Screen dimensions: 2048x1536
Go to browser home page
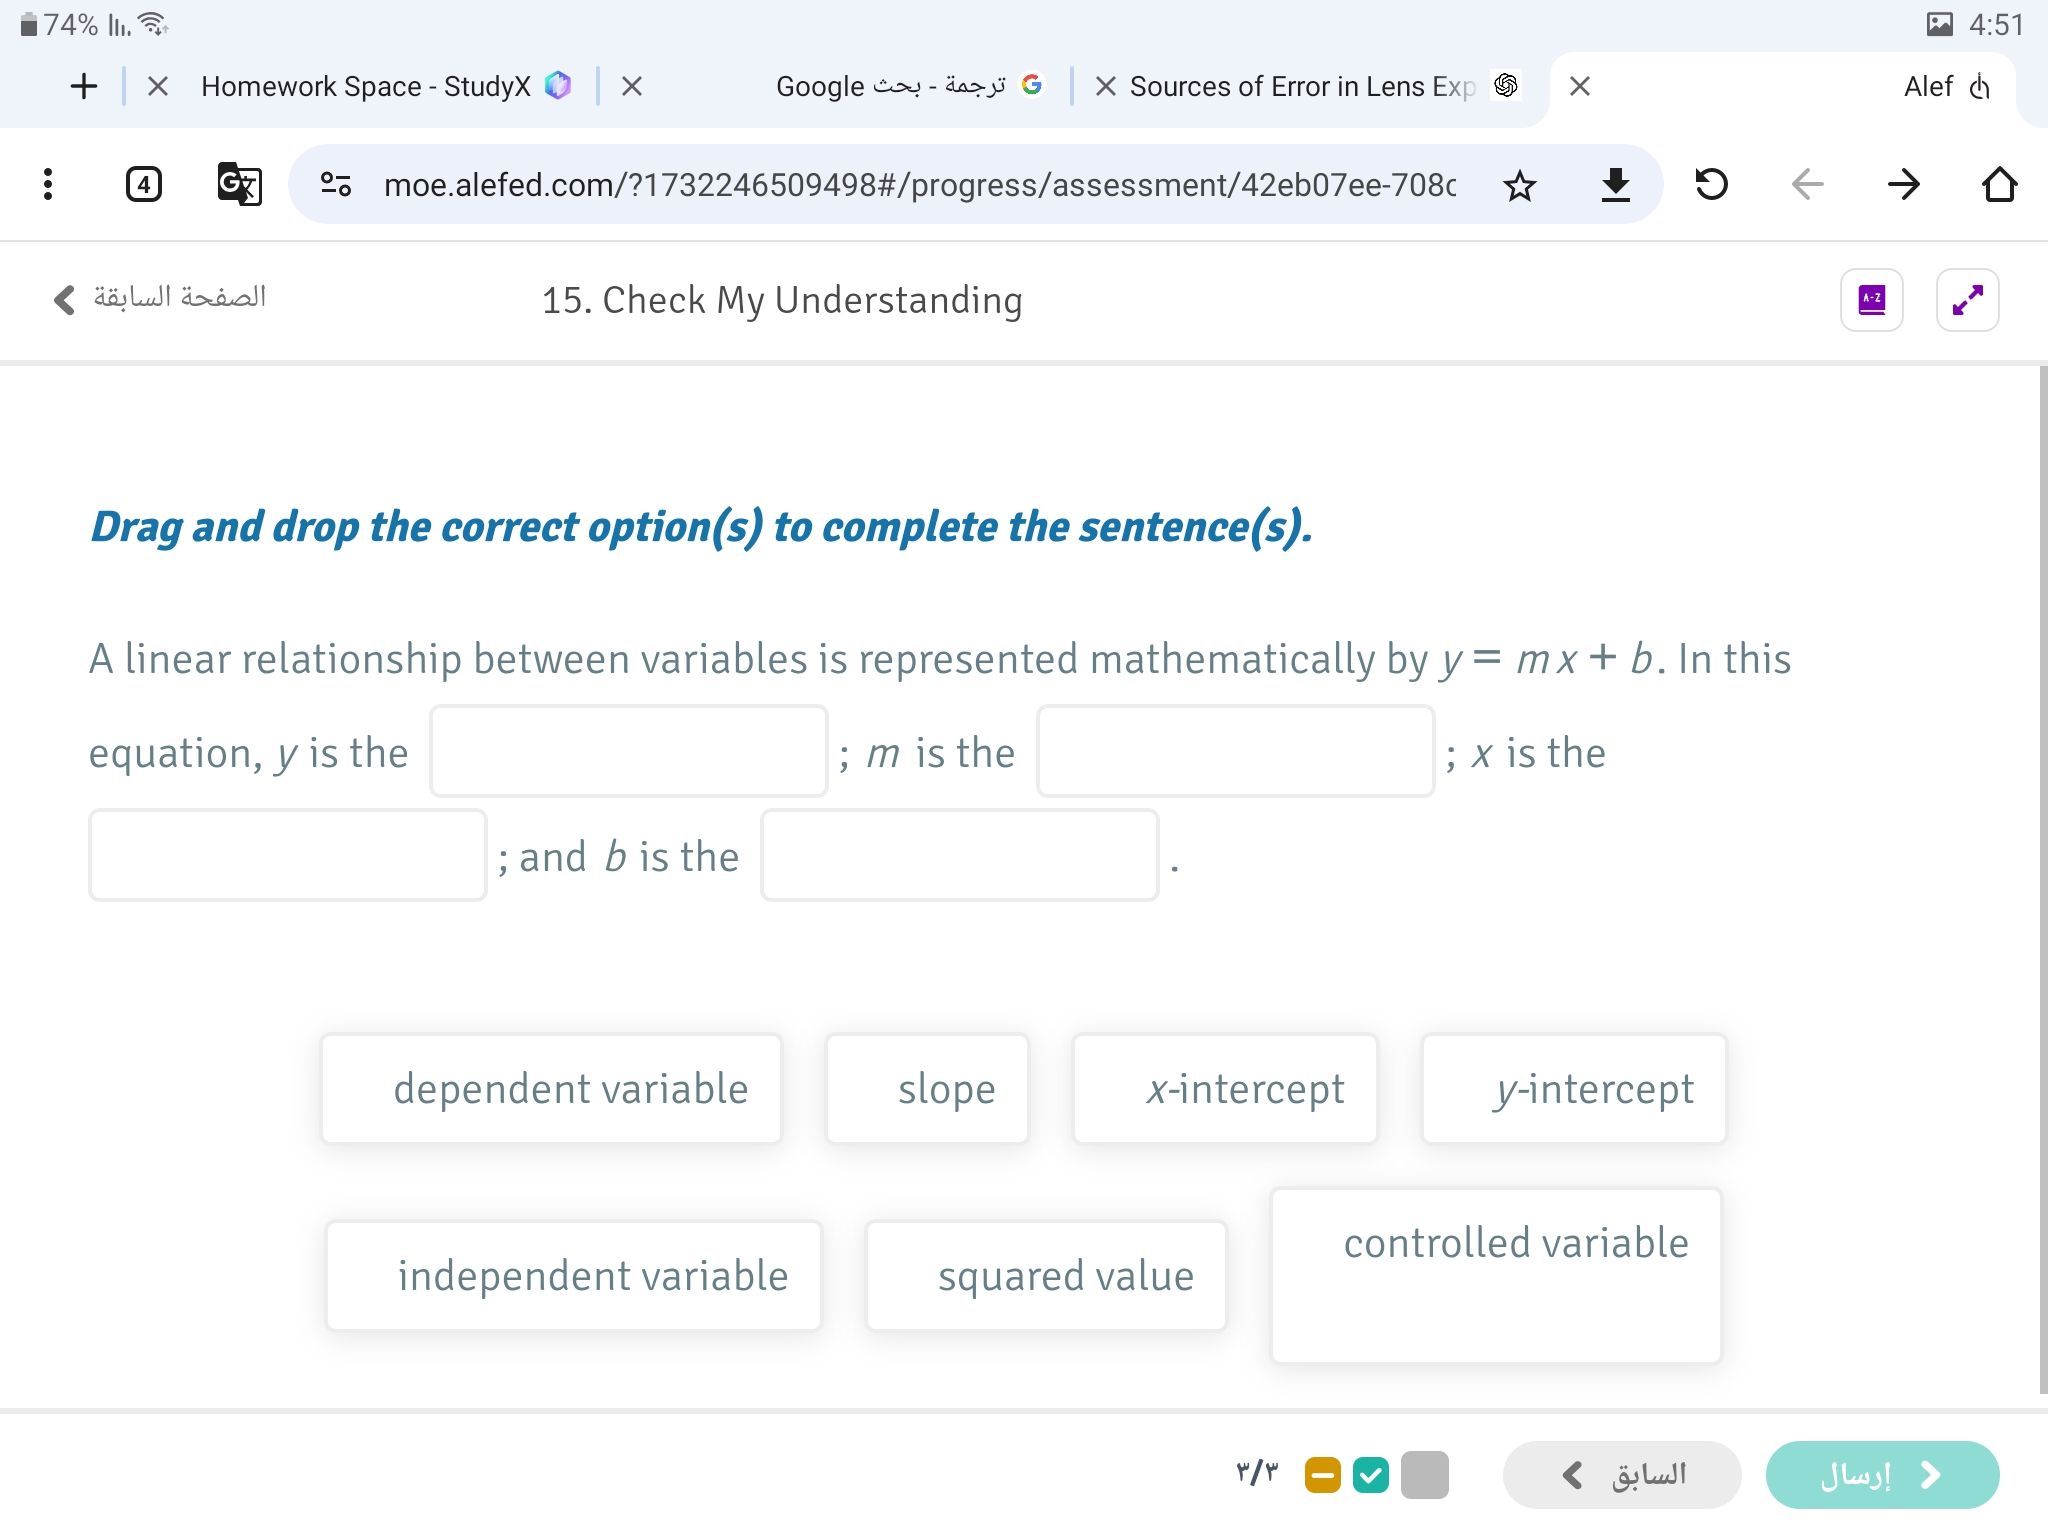pyautogui.click(x=1999, y=184)
